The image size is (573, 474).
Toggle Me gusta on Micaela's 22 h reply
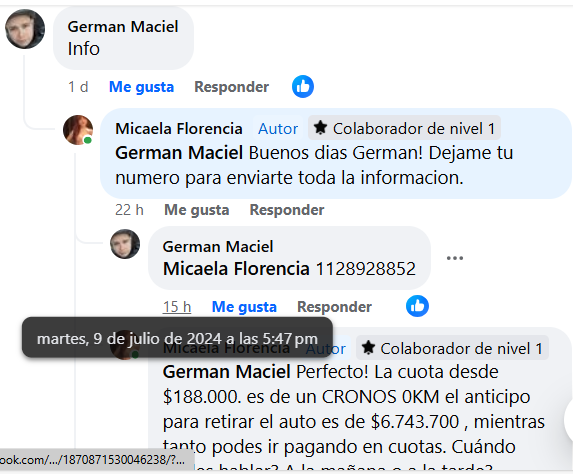tap(197, 210)
